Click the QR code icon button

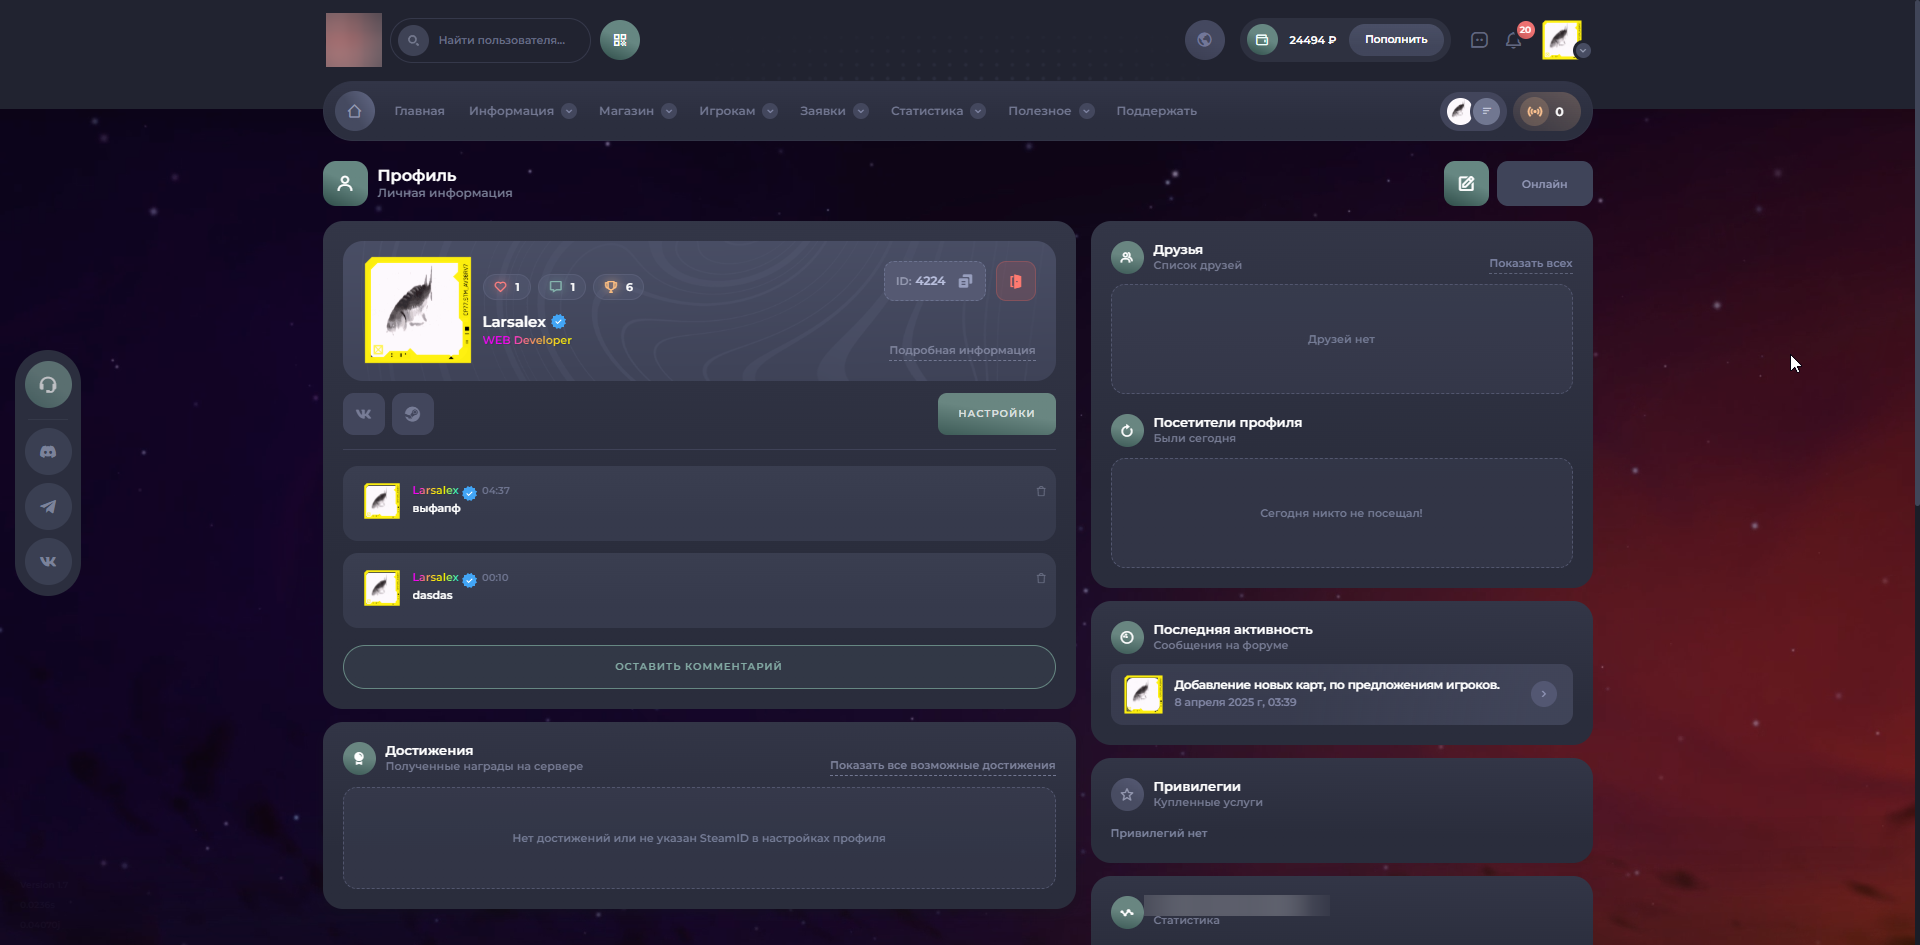point(620,40)
